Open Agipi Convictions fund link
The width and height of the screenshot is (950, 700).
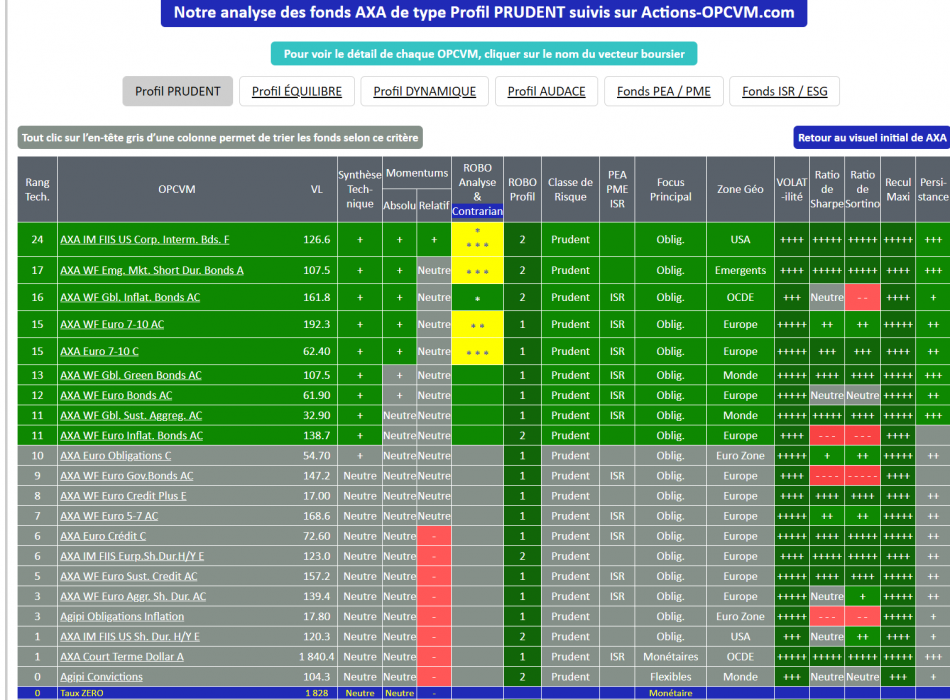pos(102,676)
